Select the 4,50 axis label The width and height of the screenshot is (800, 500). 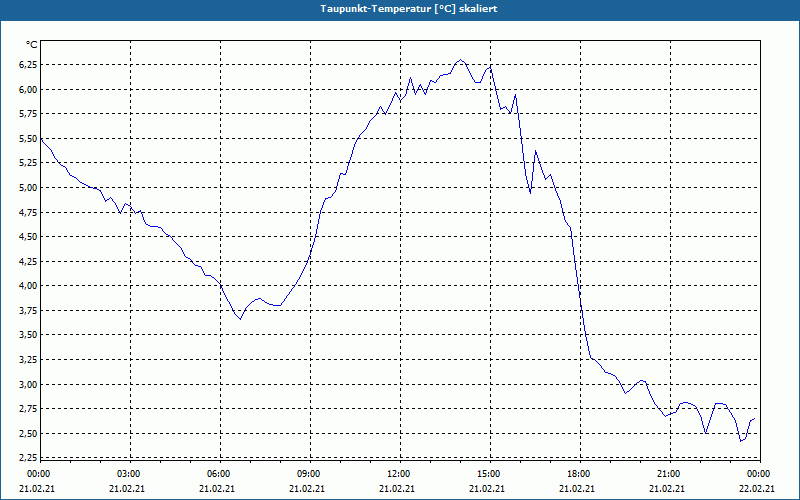(x=28, y=237)
